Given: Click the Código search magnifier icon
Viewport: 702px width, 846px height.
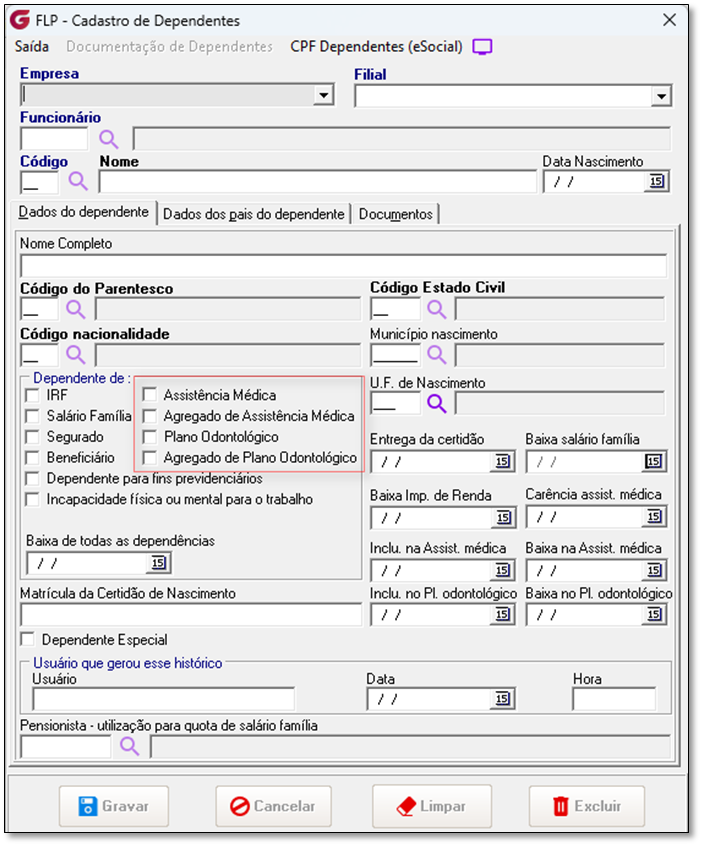Looking at the screenshot, I should [x=78, y=181].
